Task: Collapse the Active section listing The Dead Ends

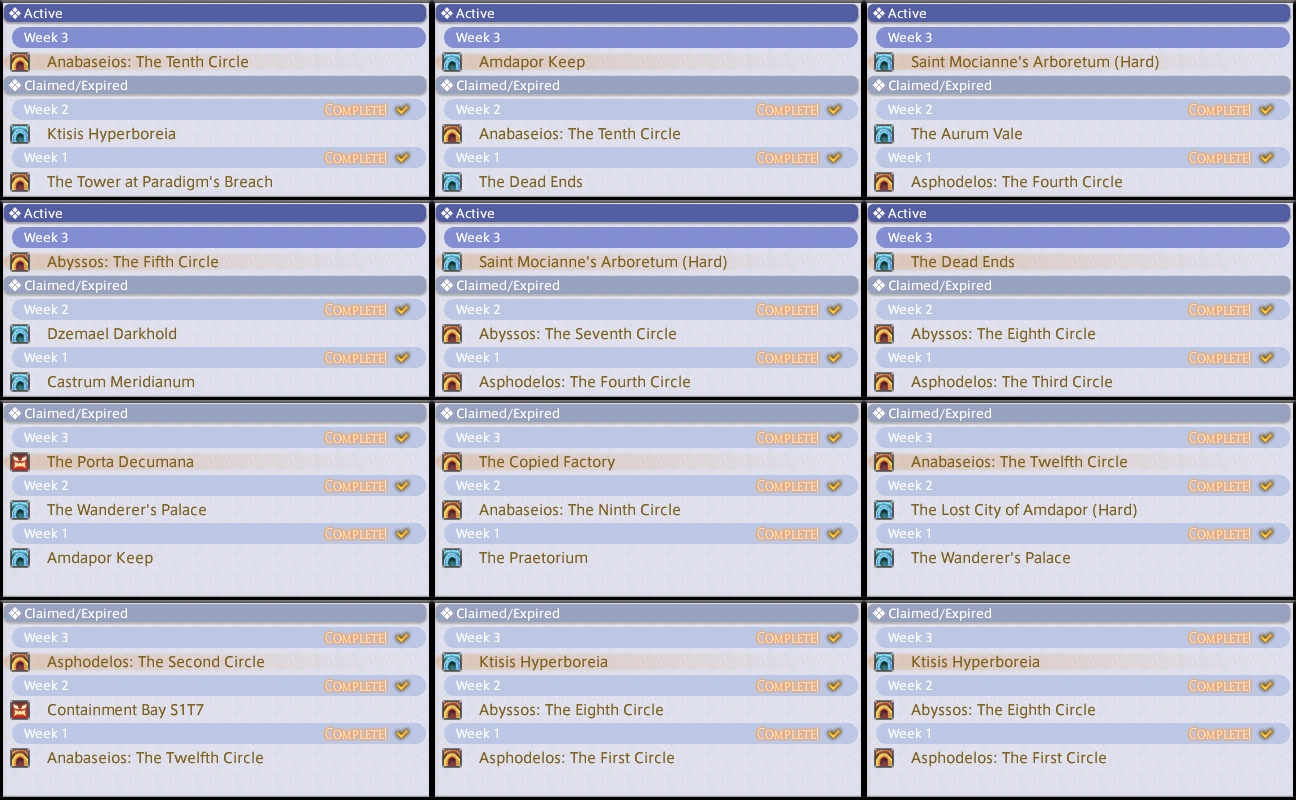Action: (1079, 214)
